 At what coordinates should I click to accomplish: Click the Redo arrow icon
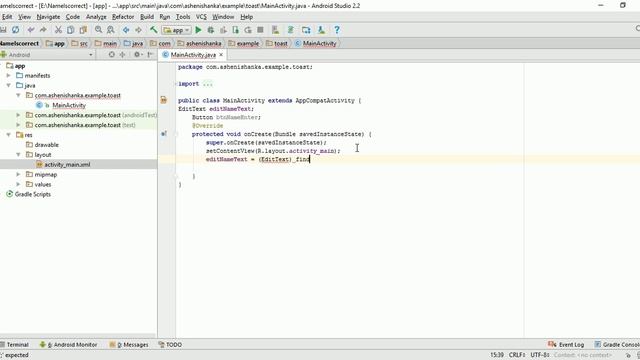[43, 30]
